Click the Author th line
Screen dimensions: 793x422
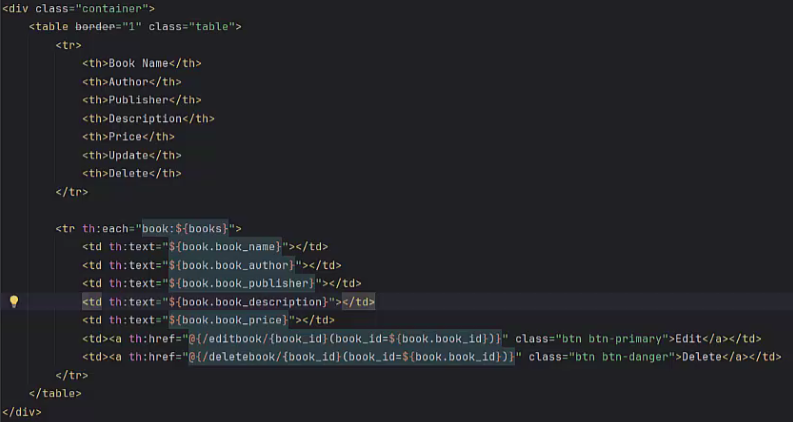(131, 81)
